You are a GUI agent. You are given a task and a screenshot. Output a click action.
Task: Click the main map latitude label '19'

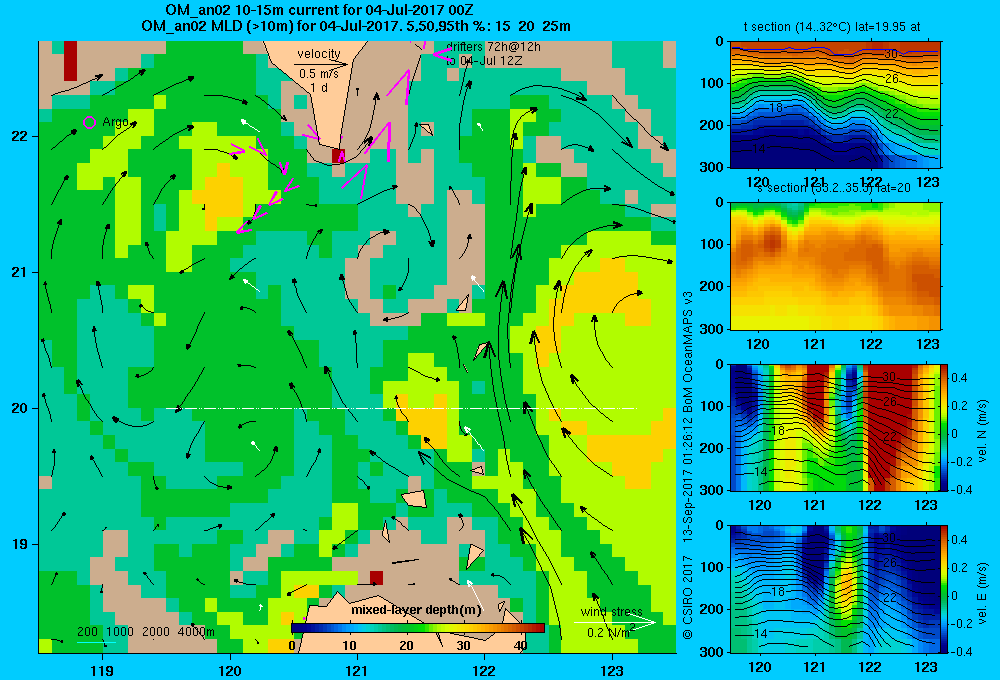pos(20,544)
